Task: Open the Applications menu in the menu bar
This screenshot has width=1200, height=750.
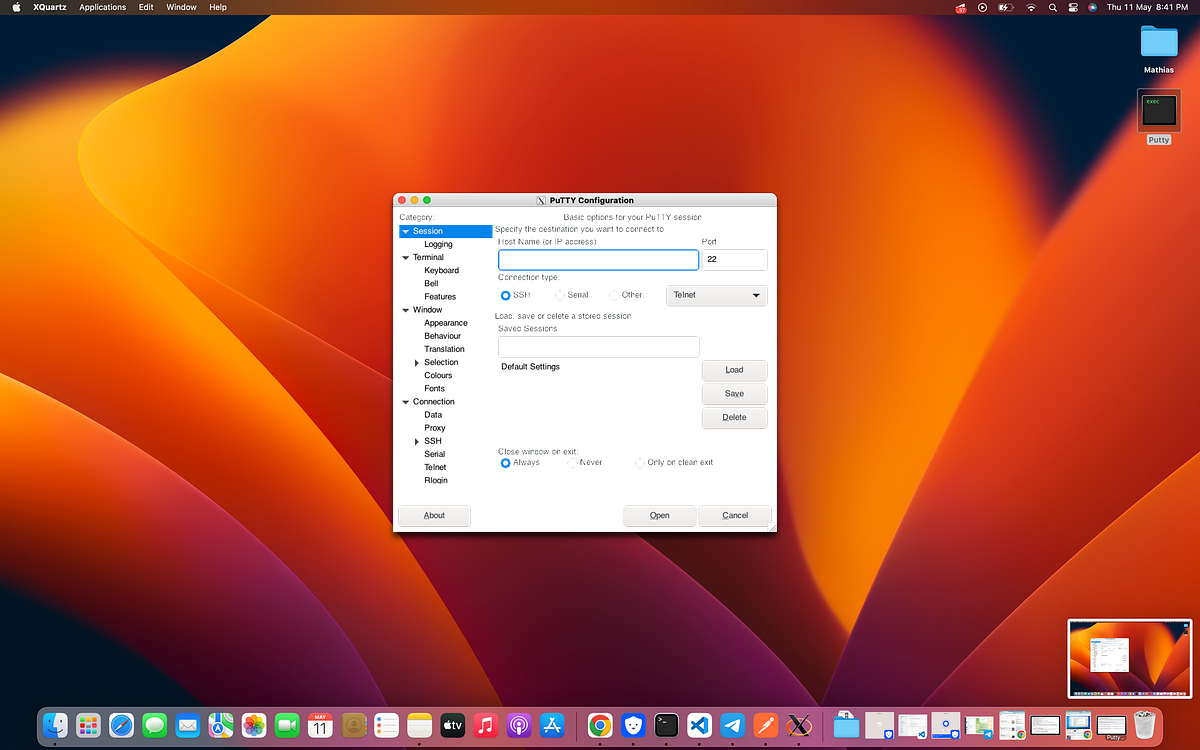Action: pos(102,7)
